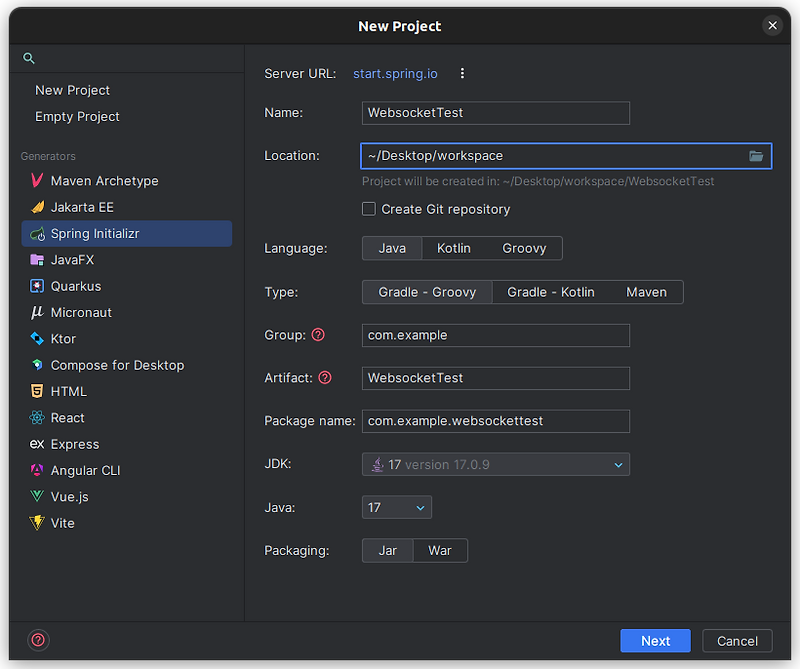
Task: Select War packaging
Action: click(x=440, y=550)
